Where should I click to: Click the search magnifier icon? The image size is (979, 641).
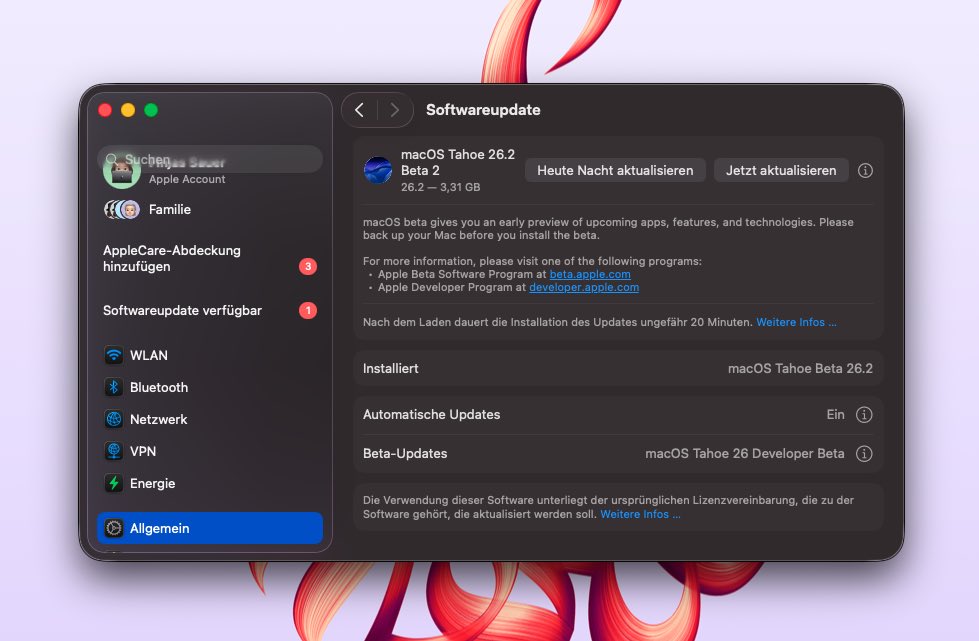click(x=111, y=159)
